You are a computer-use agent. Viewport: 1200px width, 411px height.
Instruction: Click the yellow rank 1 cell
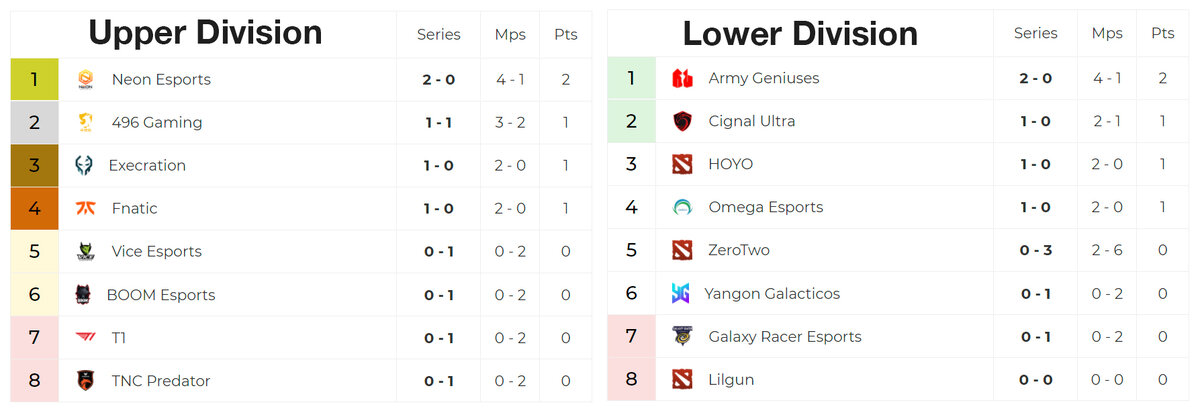(x=35, y=79)
